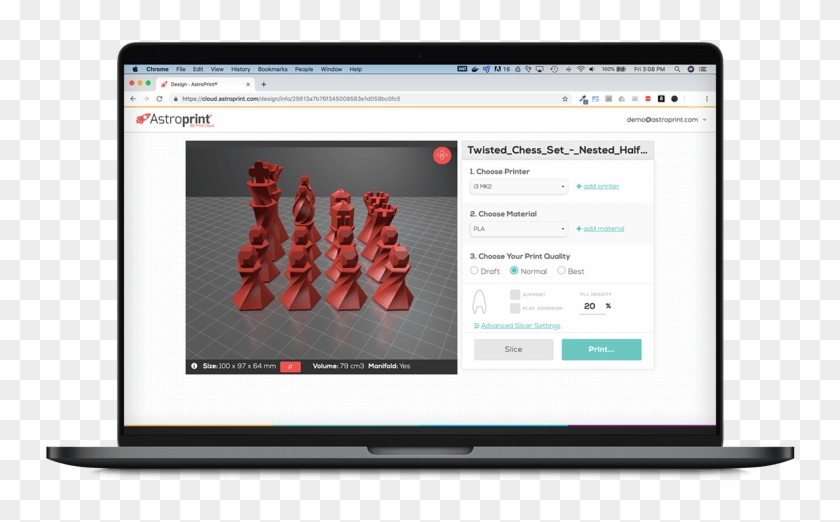Click the fill density percentage field
Screen dimensions: 840x522
pos(591,306)
